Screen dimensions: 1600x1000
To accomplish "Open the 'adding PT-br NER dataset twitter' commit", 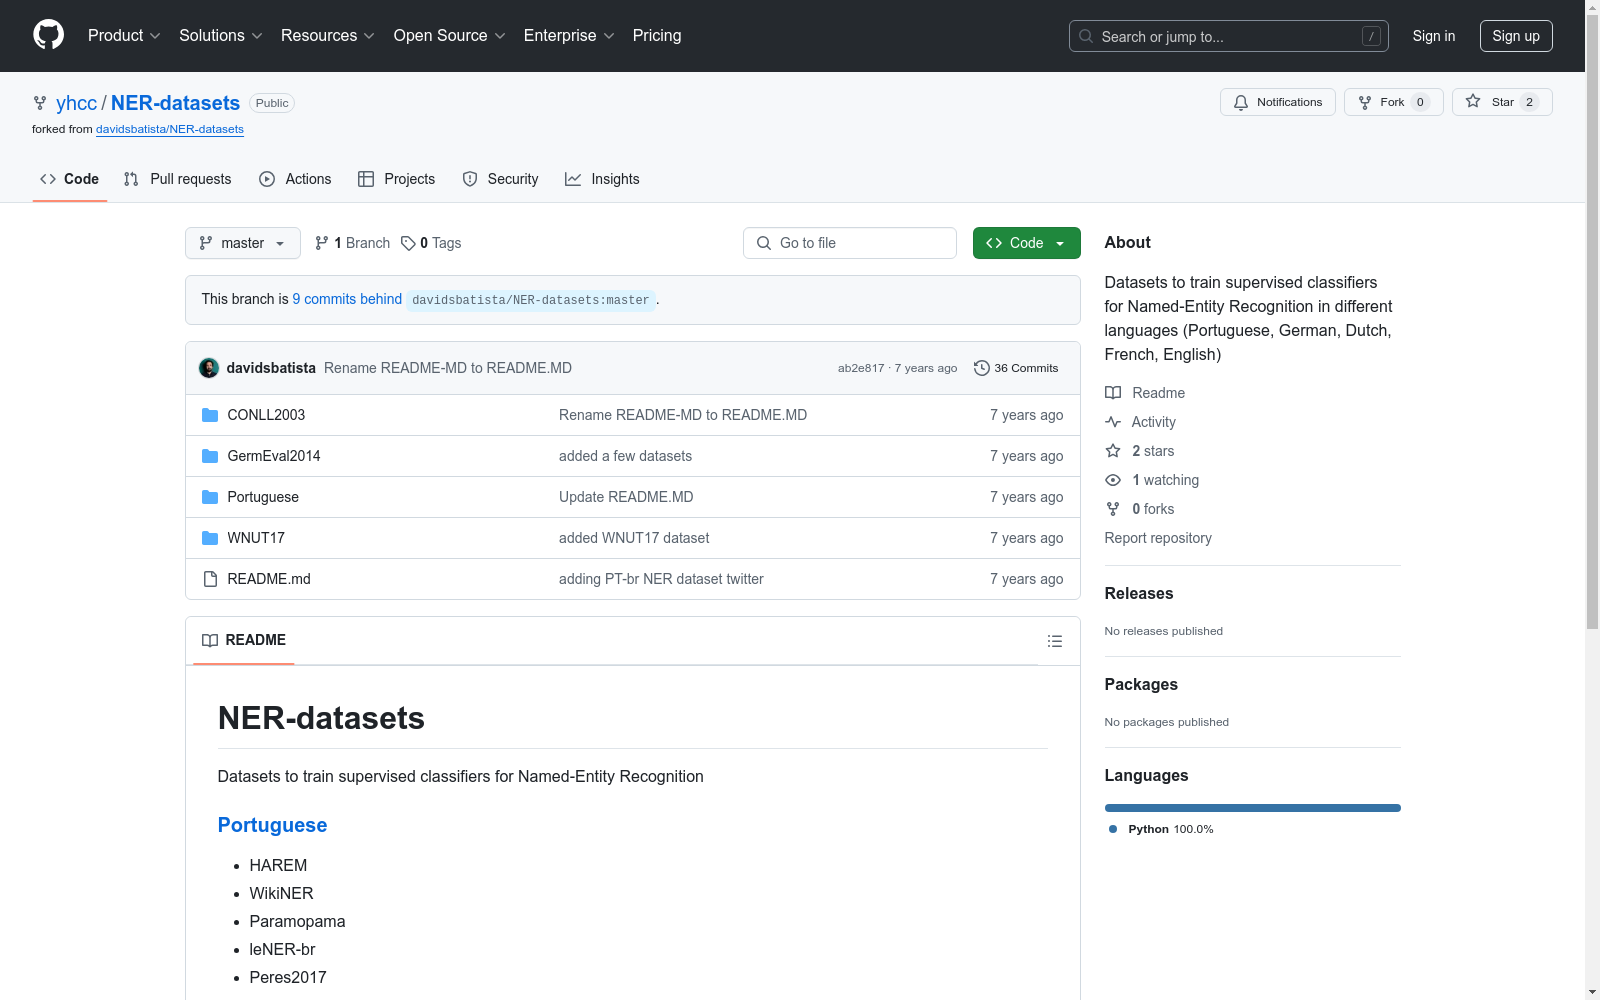I will (661, 579).
